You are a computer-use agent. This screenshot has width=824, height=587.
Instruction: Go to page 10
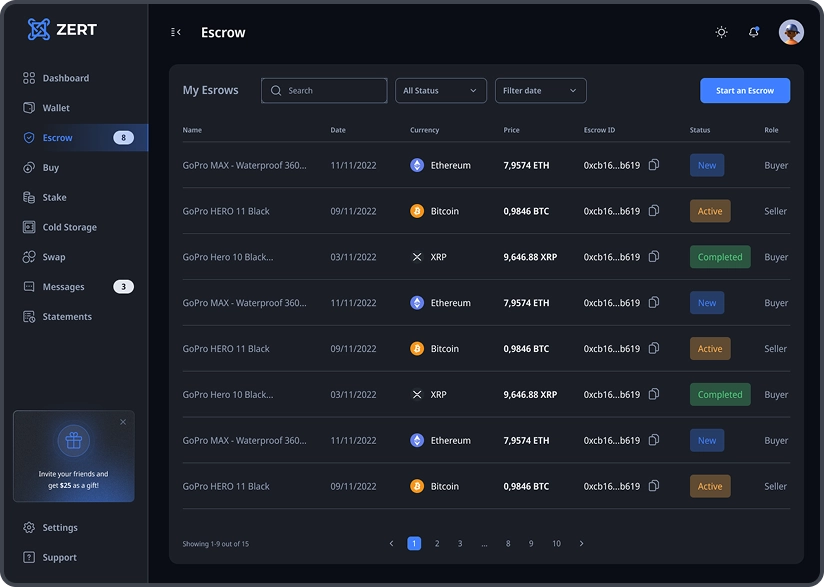click(556, 543)
